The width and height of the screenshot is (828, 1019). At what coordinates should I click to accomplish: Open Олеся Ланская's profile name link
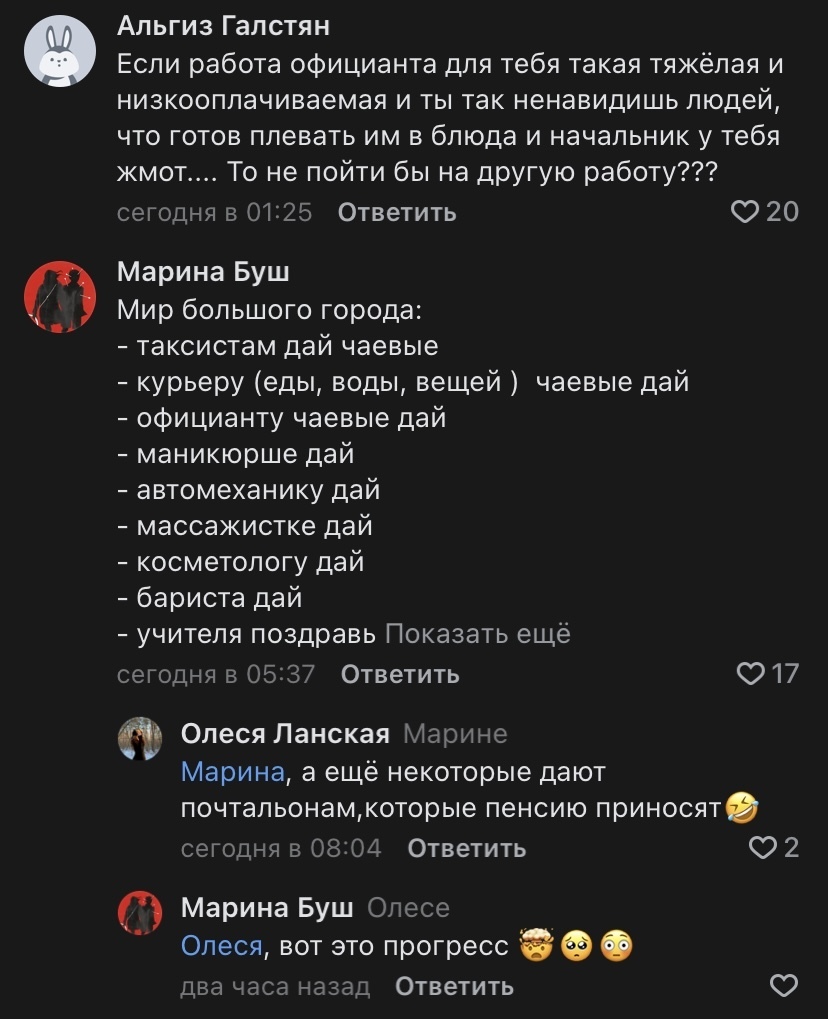pyautogui.click(x=285, y=735)
